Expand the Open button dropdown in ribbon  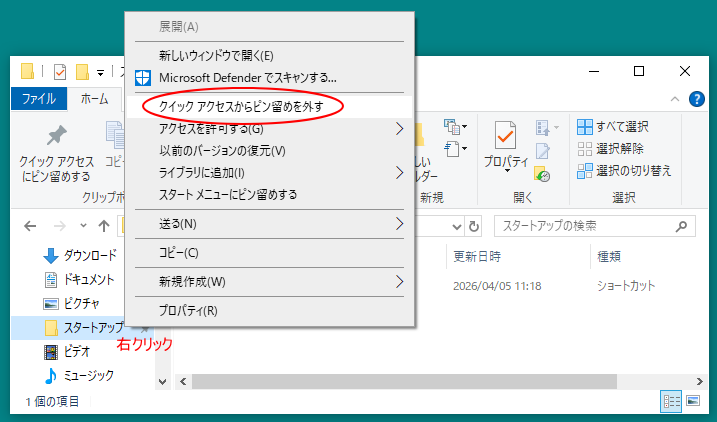coord(556,128)
